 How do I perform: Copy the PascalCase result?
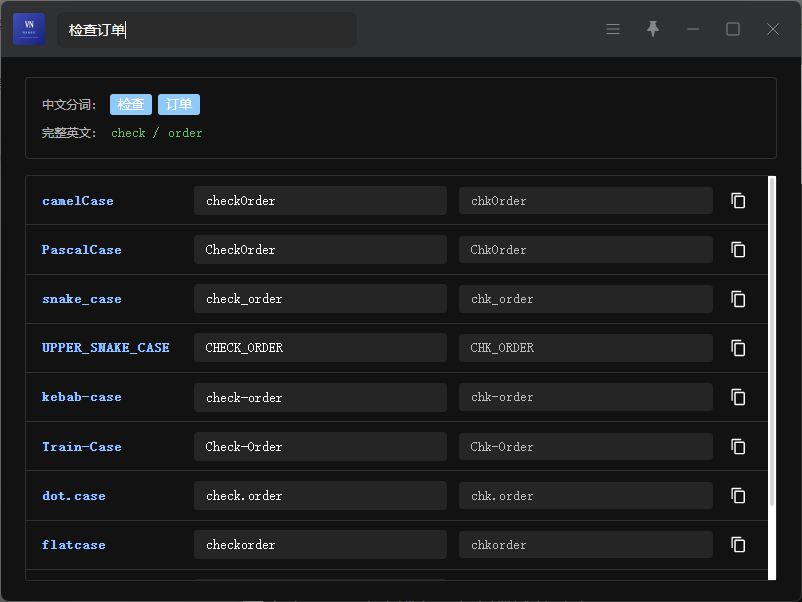point(738,250)
